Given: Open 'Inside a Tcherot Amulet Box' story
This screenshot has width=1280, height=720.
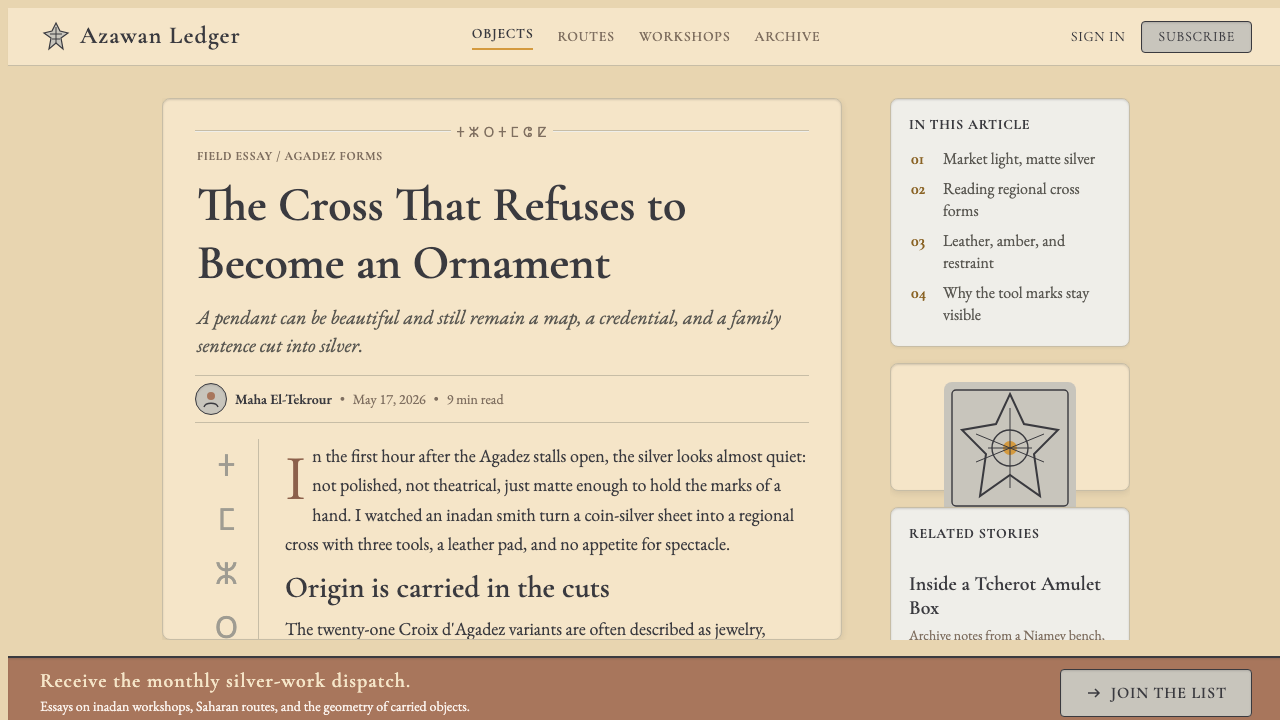Looking at the screenshot, I should 1005,596.
